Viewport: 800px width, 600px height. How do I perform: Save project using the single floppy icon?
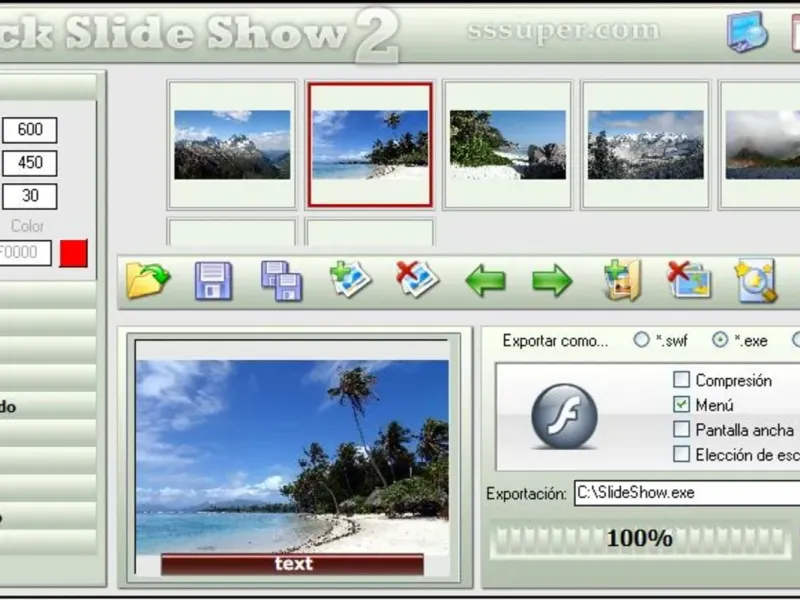(213, 281)
